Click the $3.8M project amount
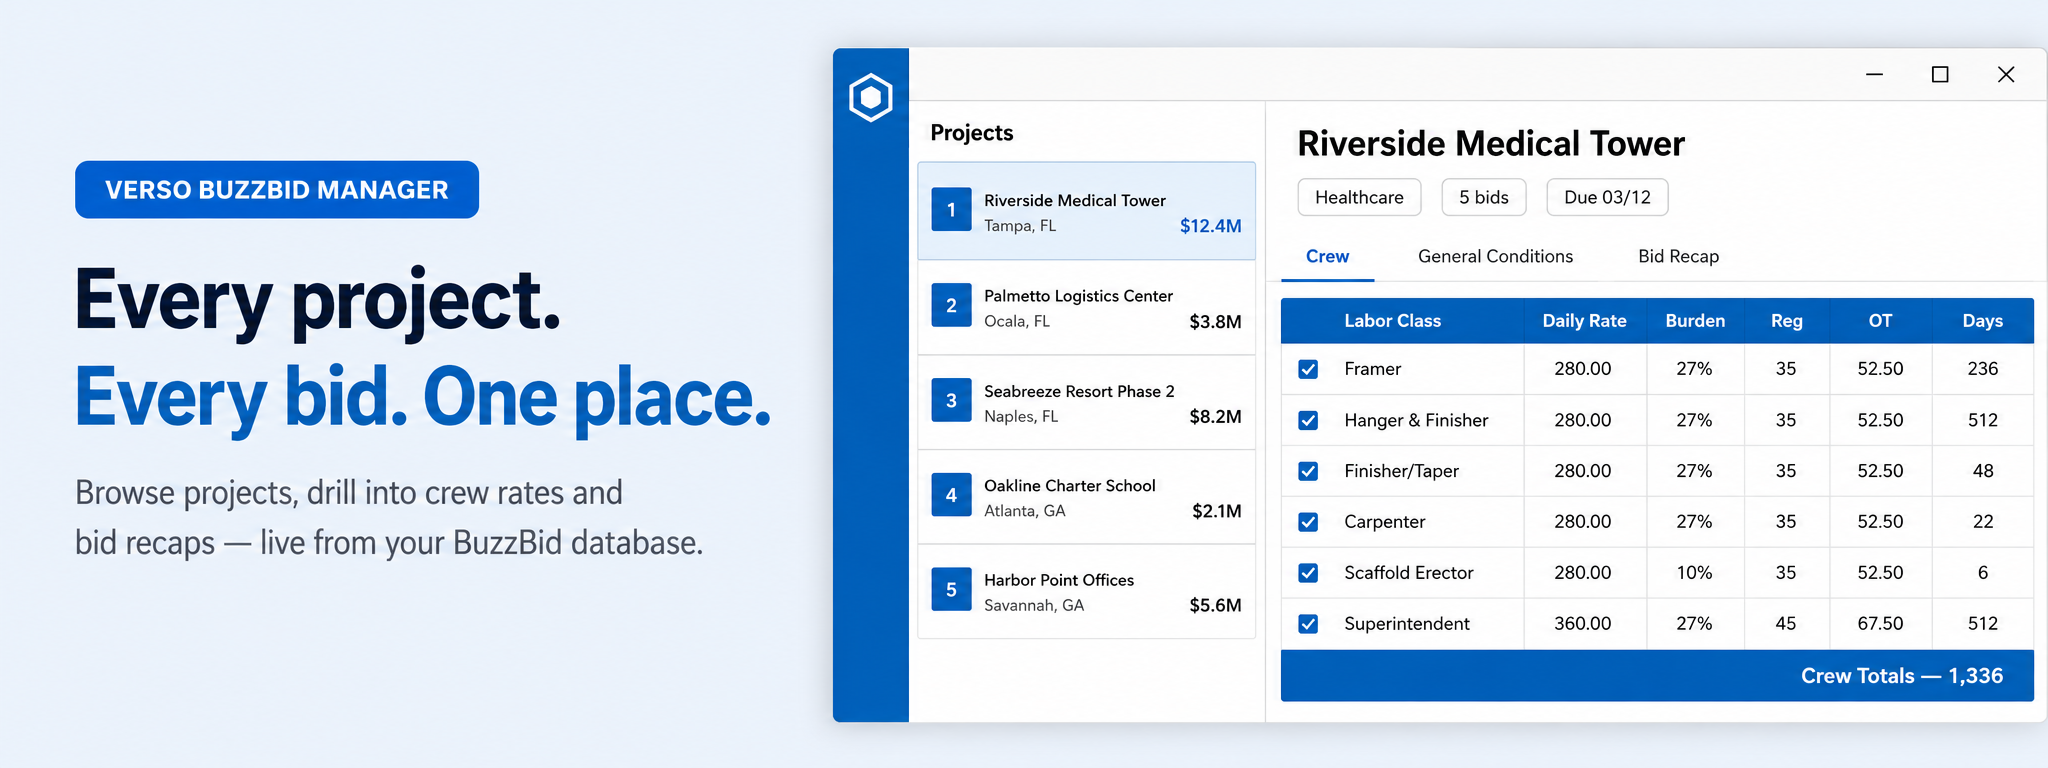Viewport: 2048px width, 768px height. pyautogui.click(x=1215, y=322)
